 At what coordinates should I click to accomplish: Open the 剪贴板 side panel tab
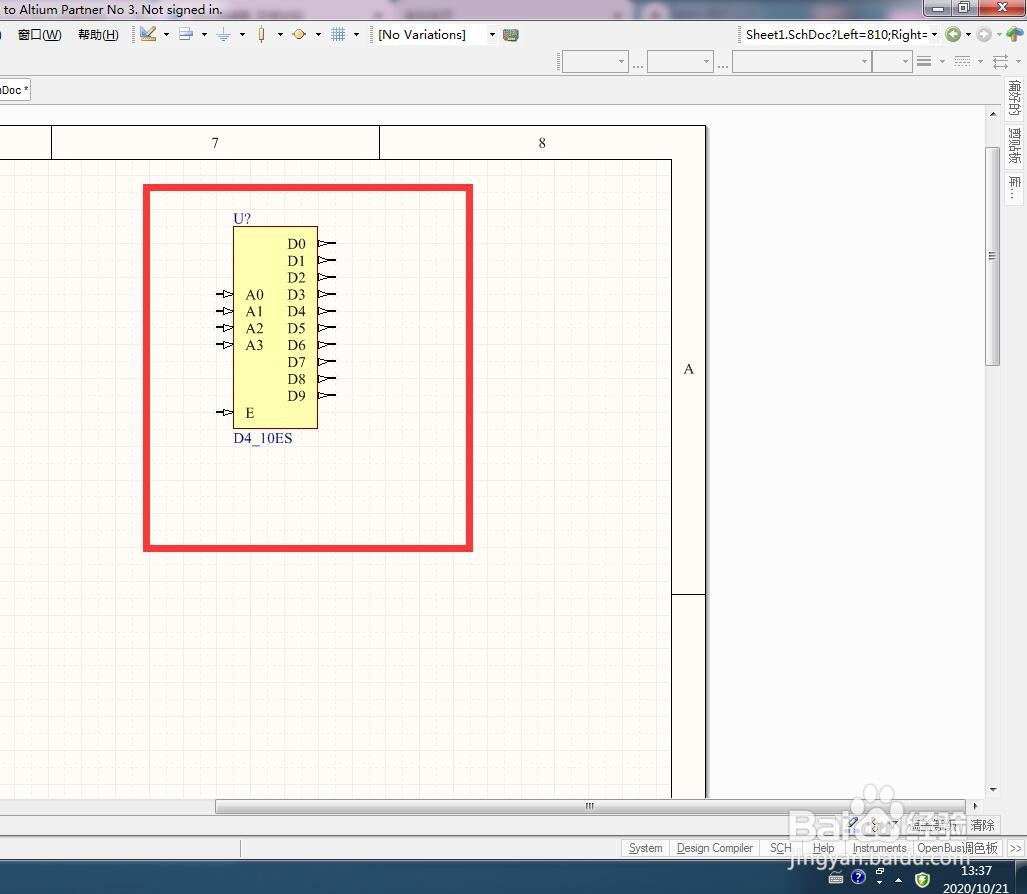click(1015, 145)
